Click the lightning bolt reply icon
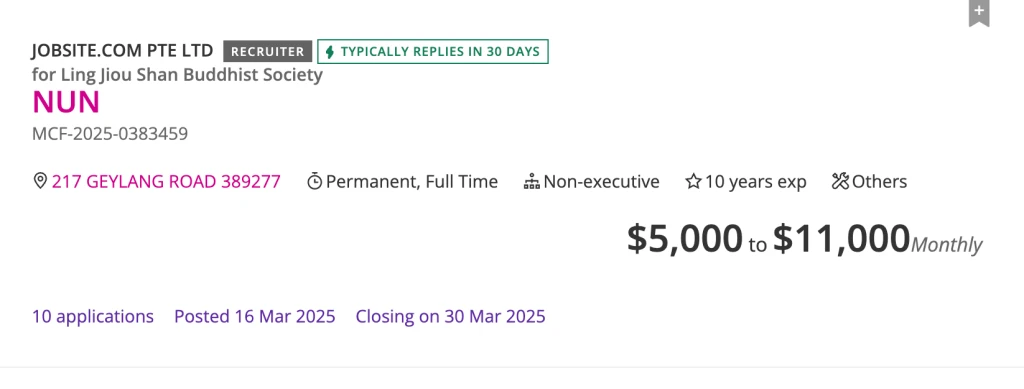Viewport: 1024px width, 389px height. tap(330, 52)
